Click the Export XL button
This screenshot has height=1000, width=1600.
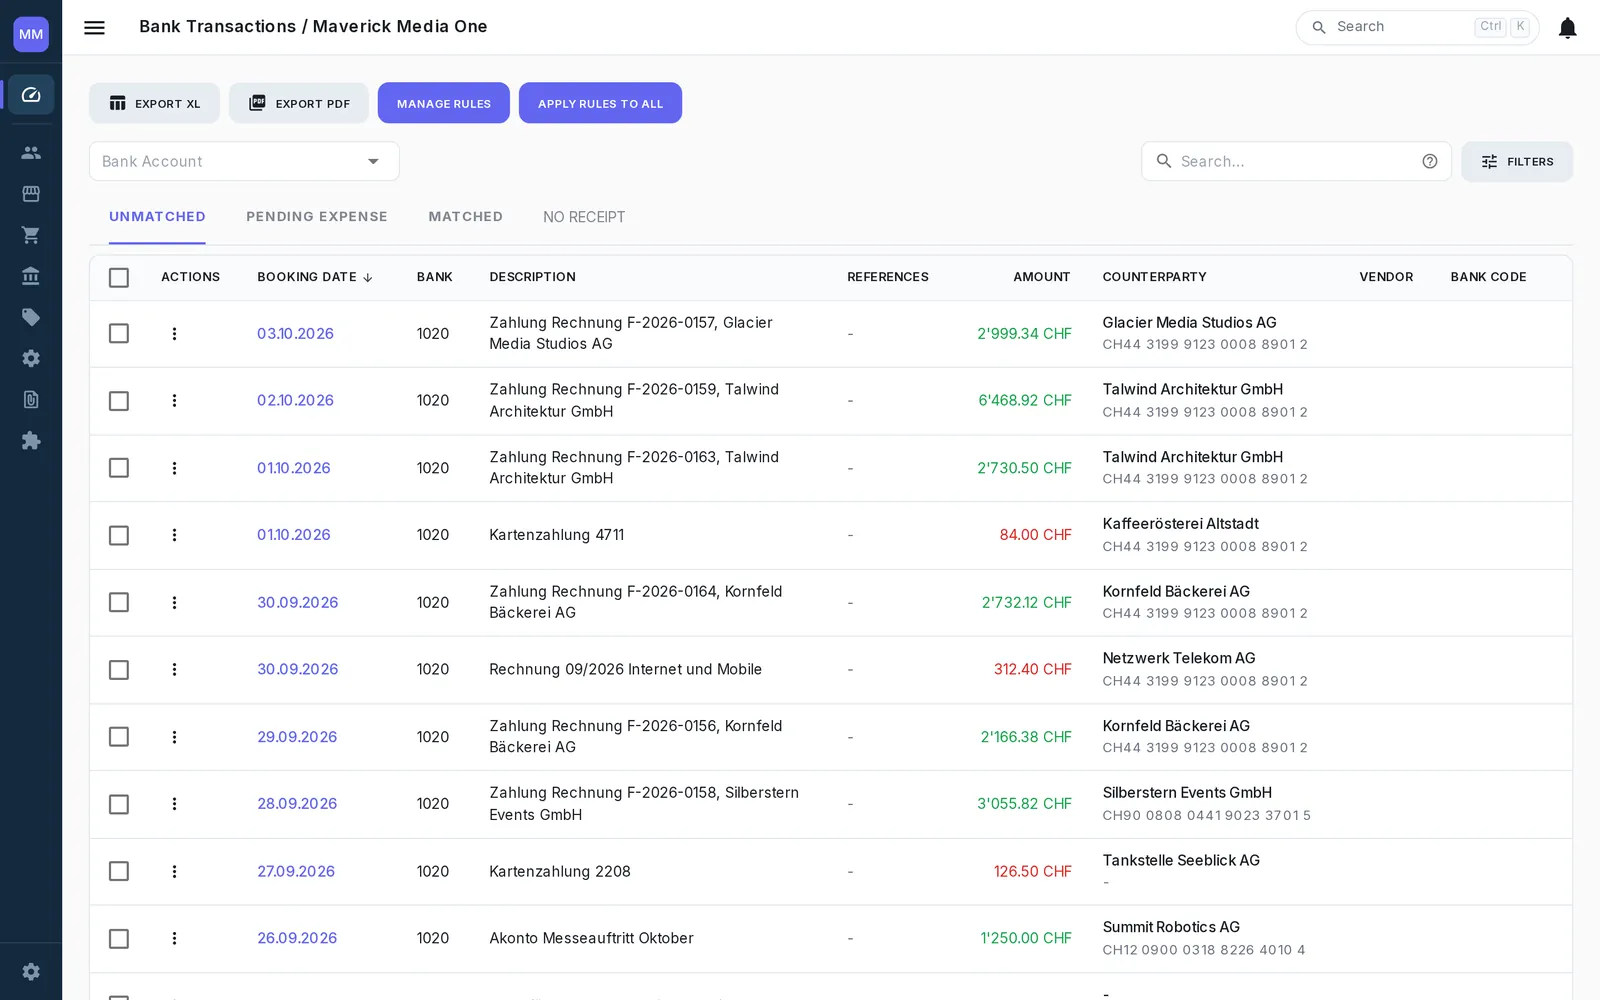pyautogui.click(x=154, y=103)
